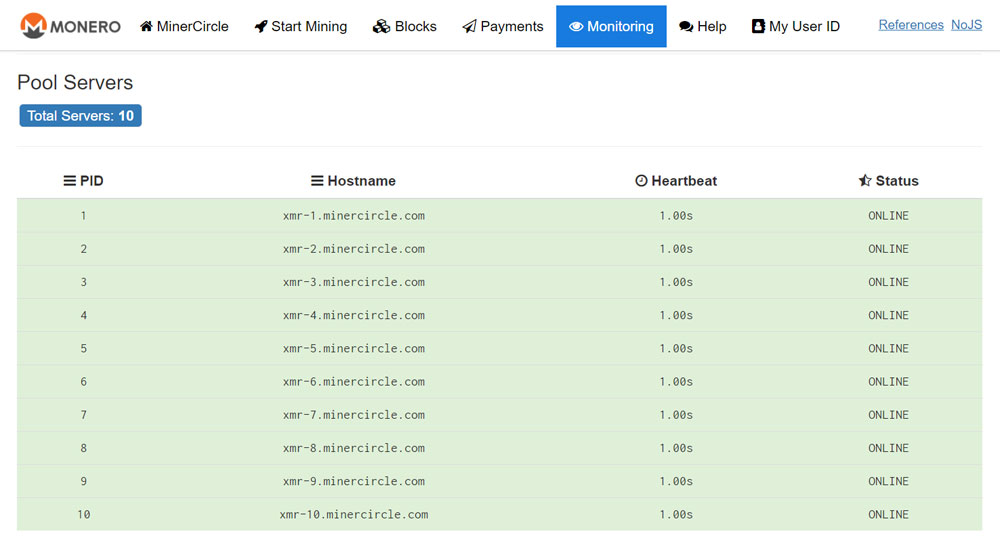The width and height of the screenshot is (1000, 536).
Task: Click the paper plane Payments icon
Action: coord(469,27)
